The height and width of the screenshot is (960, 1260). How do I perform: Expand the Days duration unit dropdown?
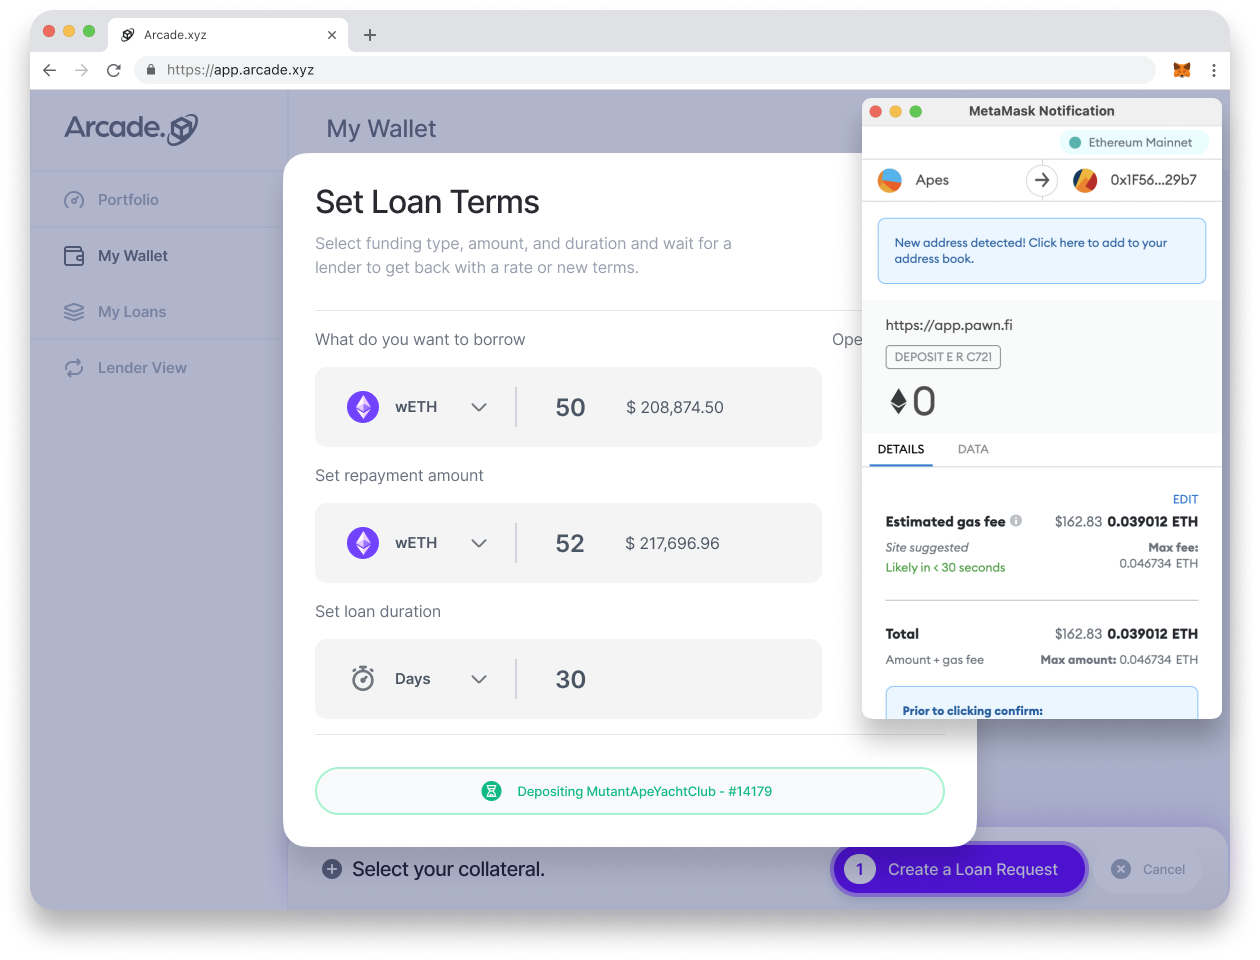coord(479,679)
